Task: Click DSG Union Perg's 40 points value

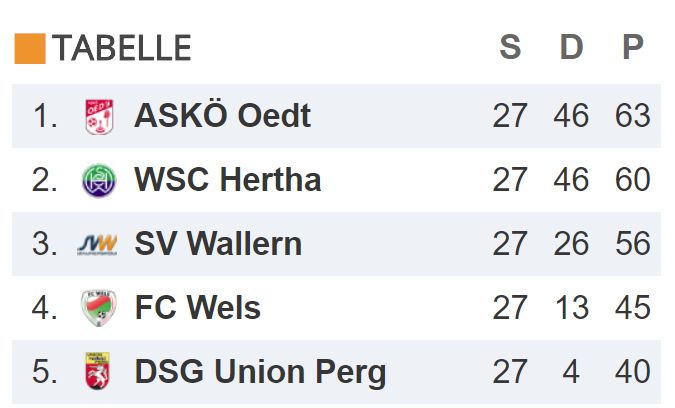Action: [632, 372]
